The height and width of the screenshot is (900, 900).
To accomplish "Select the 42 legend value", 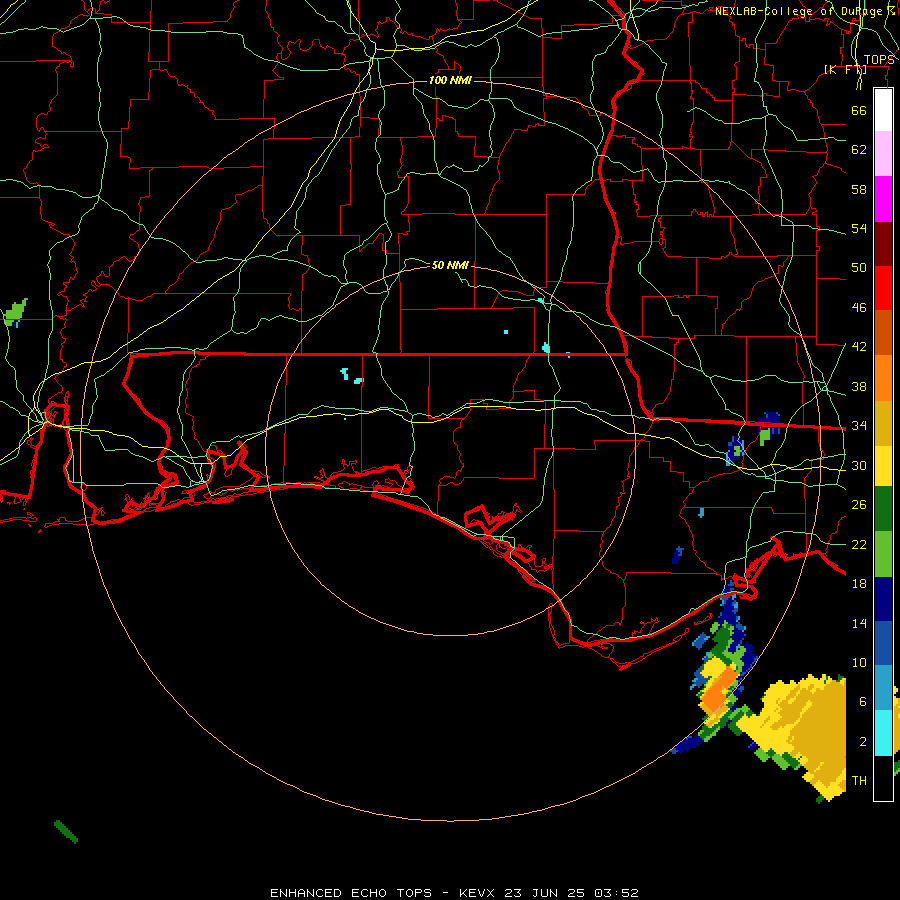I will [x=859, y=347].
